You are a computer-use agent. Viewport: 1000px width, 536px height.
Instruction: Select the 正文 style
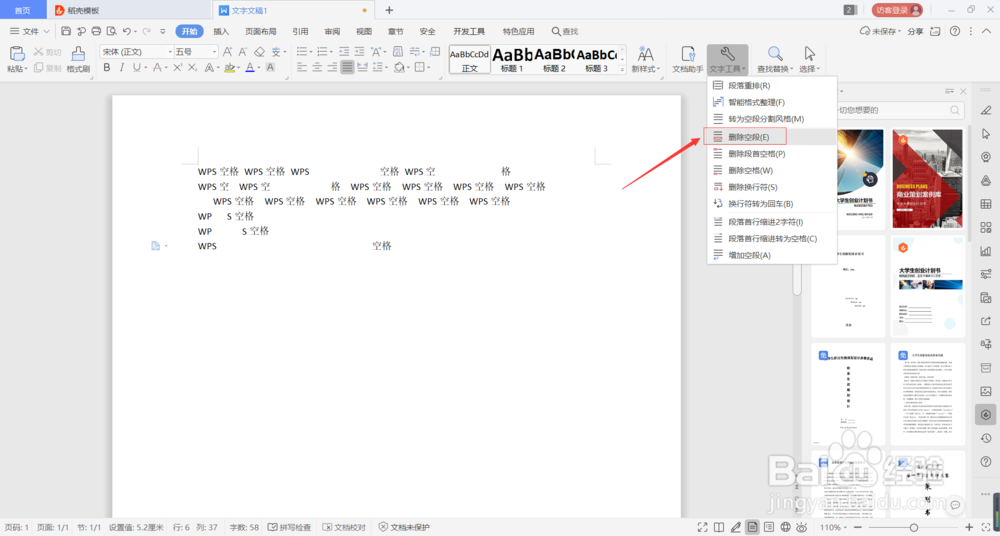(469, 60)
